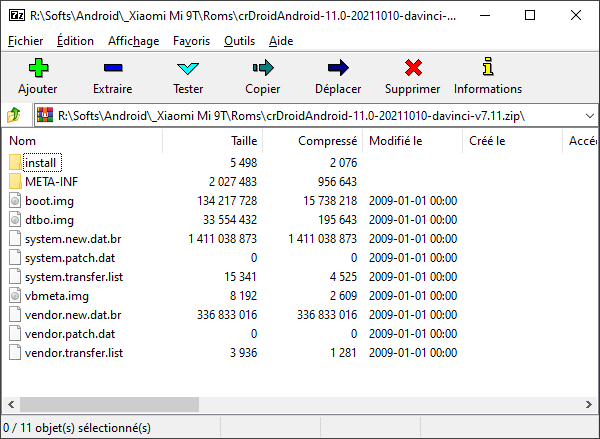This screenshot has width=600, height=439.
Task: Click the vbmeta.img file name
Action: tap(57, 296)
